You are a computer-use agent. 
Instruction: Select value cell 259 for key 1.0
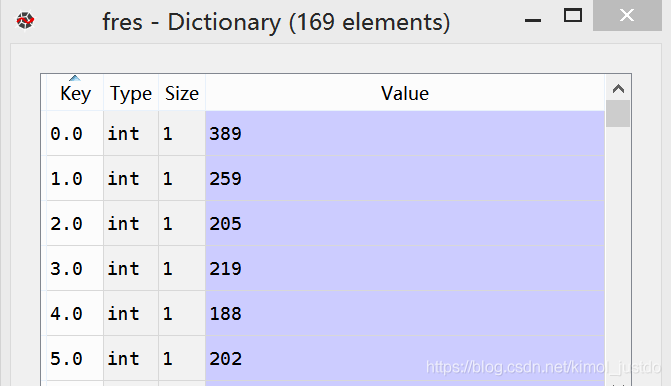405,178
